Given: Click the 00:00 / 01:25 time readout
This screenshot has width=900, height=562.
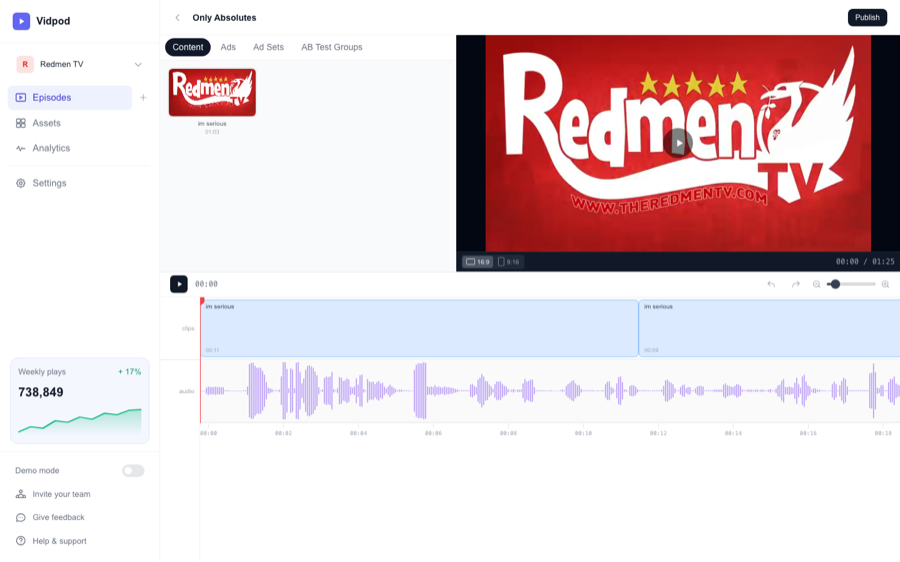Looking at the screenshot, I should click(x=865, y=262).
